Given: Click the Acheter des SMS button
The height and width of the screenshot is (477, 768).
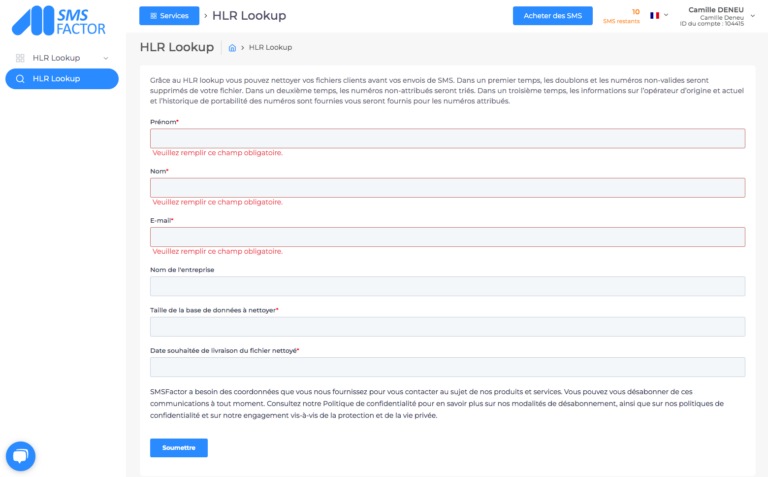Looking at the screenshot, I should [x=552, y=16].
